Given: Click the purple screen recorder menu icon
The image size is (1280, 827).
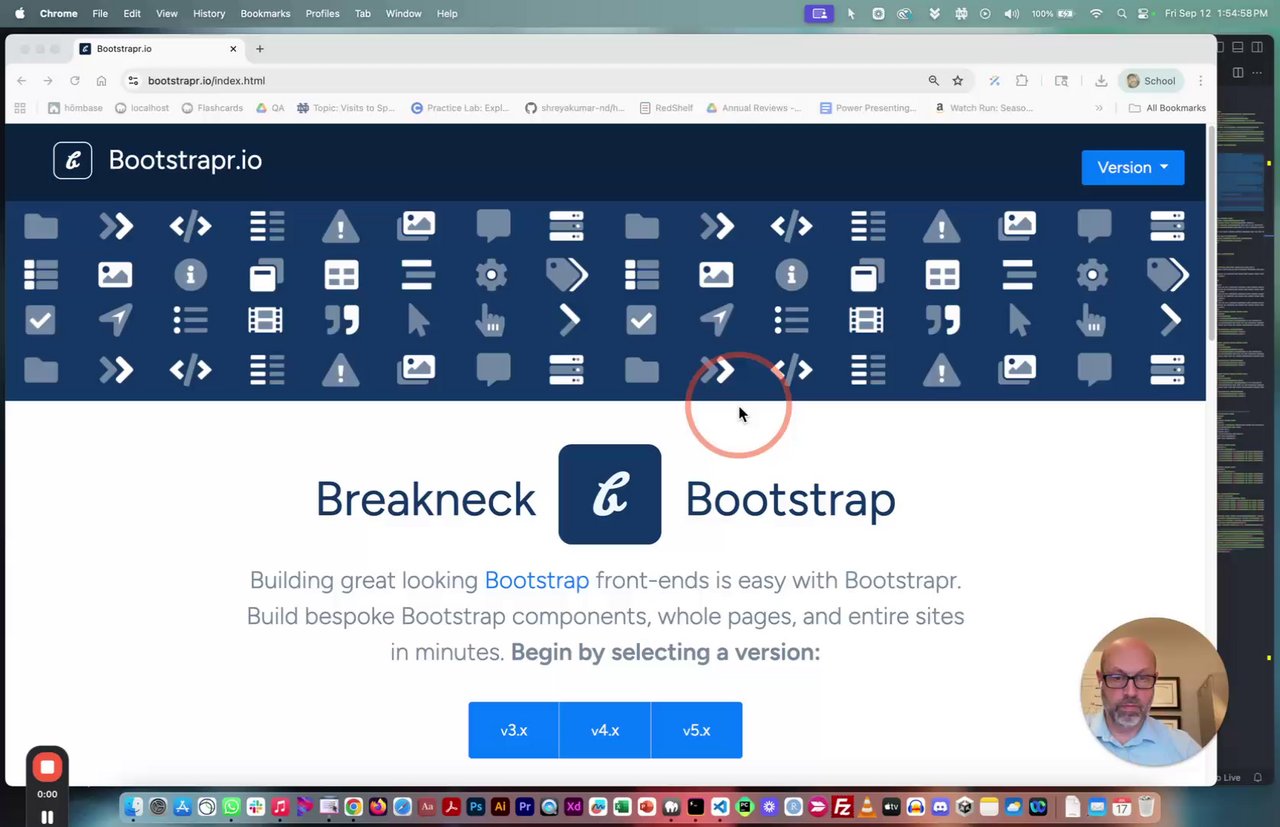Looking at the screenshot, I should tap(819, 13).
